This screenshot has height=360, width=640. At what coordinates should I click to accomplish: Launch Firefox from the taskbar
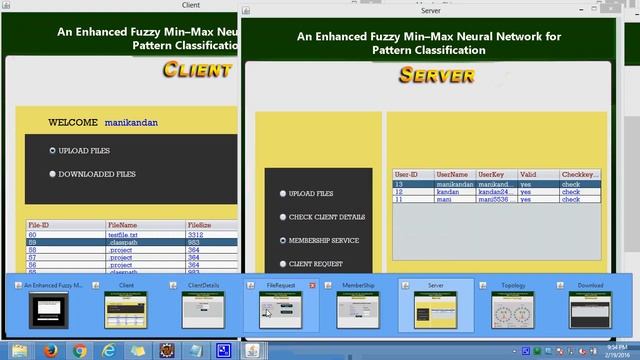pyautogui.click(x=50, y=351)
